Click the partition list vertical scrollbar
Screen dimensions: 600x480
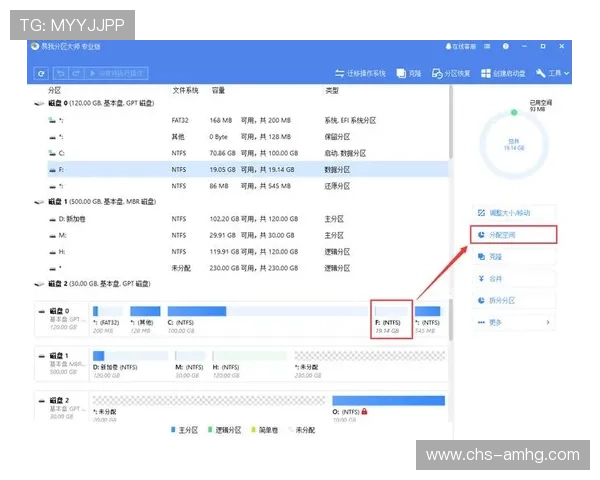pyautogui.click(x=451, y=122)
